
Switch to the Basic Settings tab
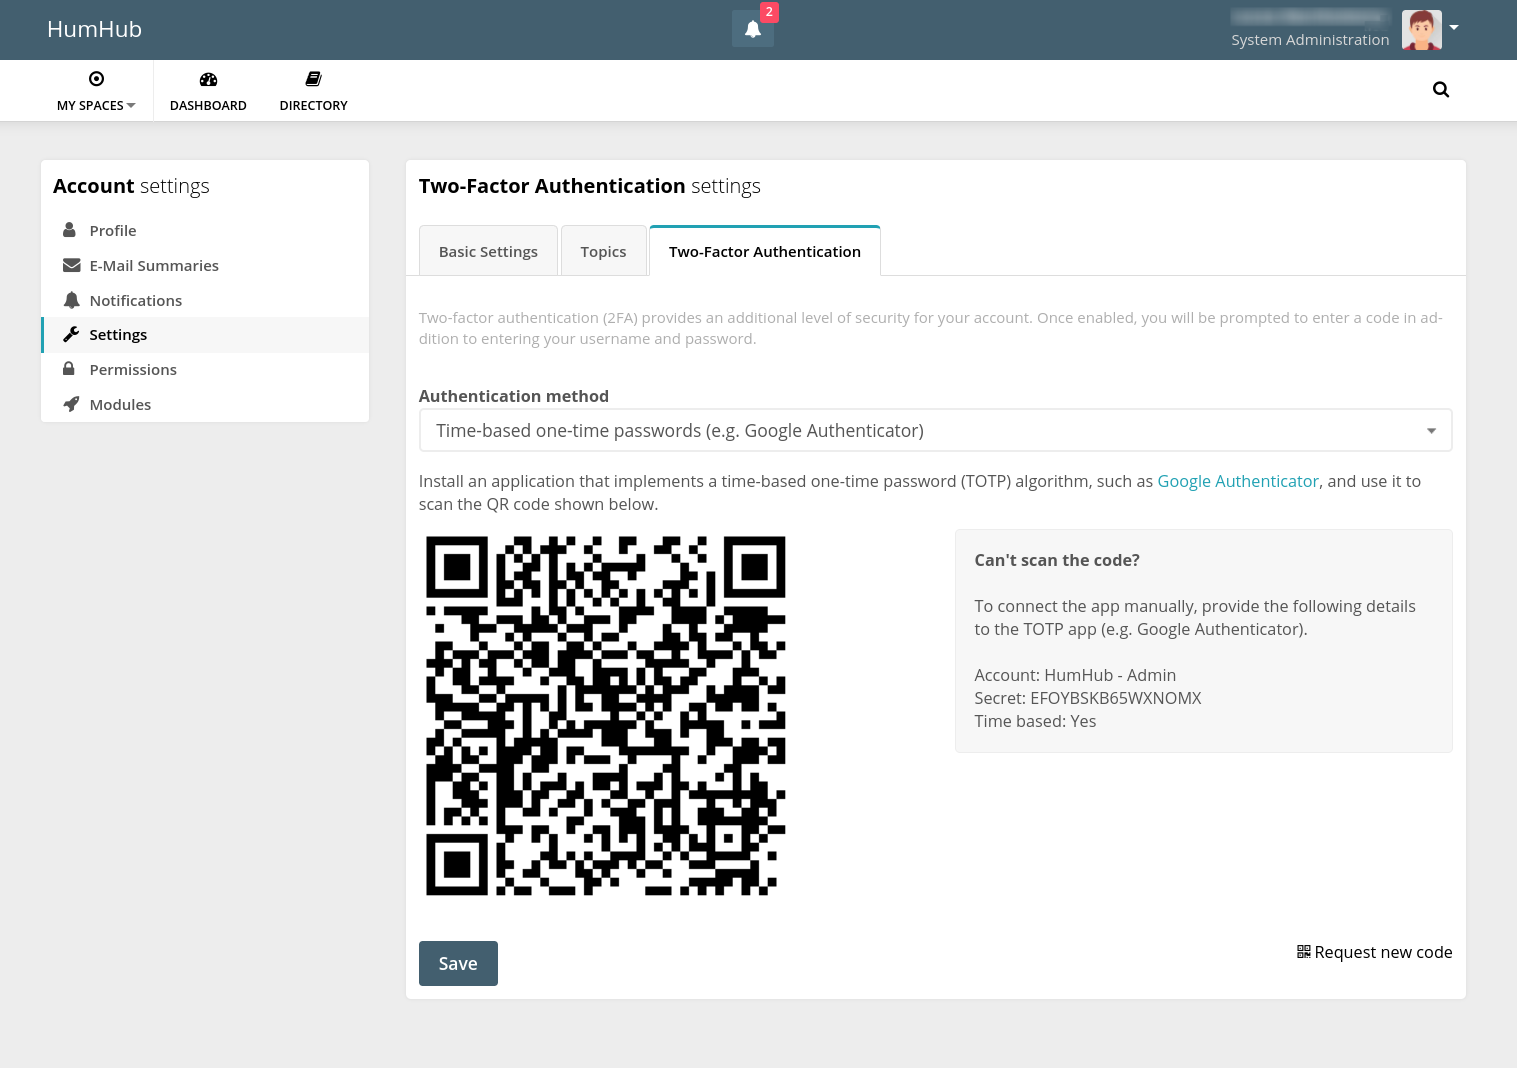(x=488, y=251)
